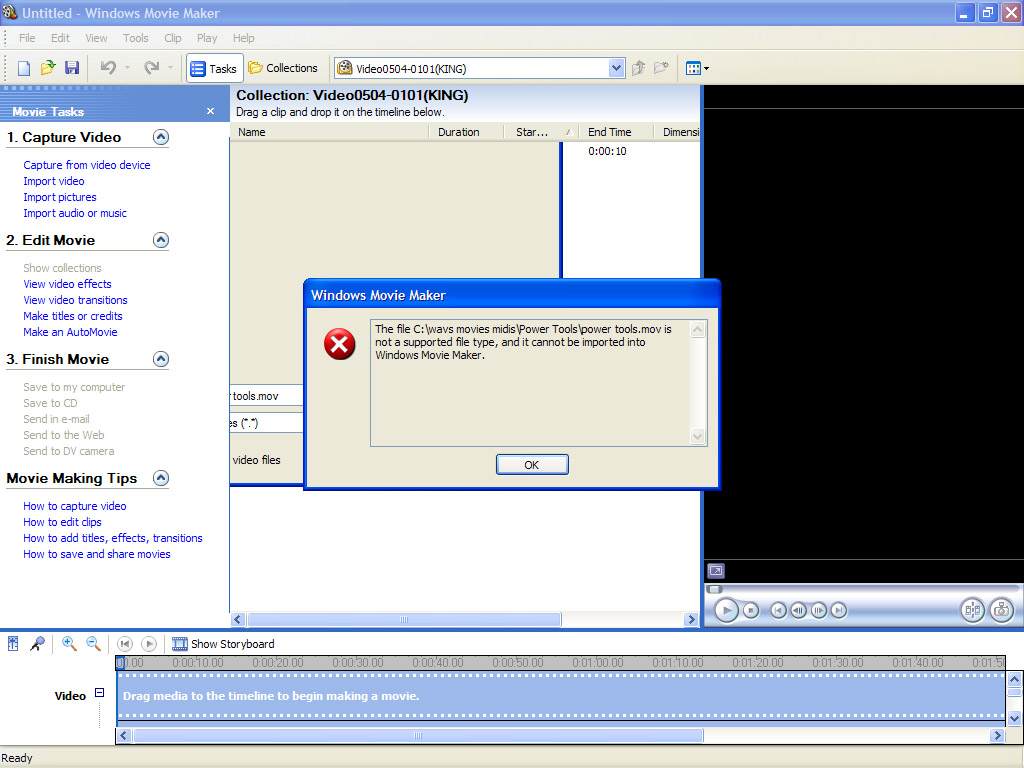
Task: Open the Clip menu
Action: (173, 38)
